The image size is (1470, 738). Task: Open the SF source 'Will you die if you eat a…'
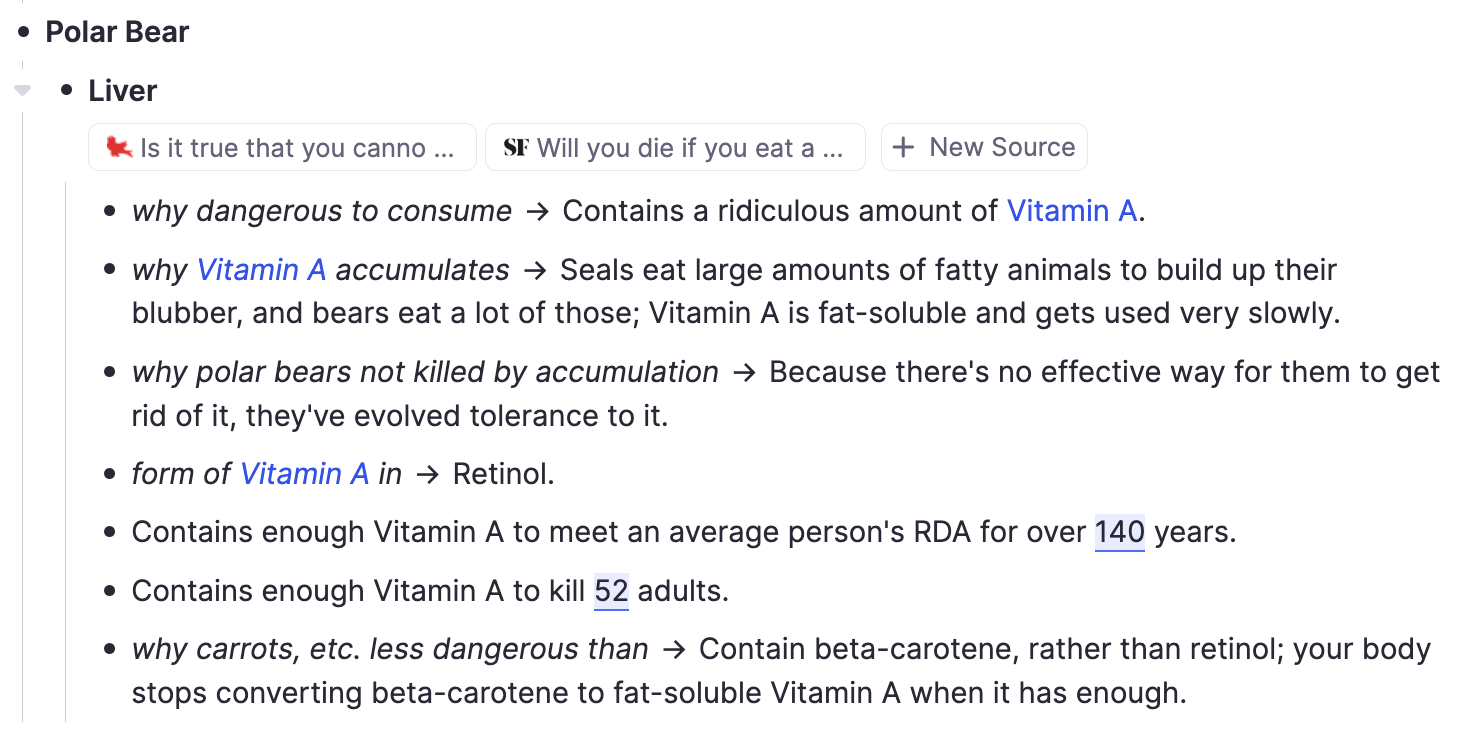click(675, 148)
